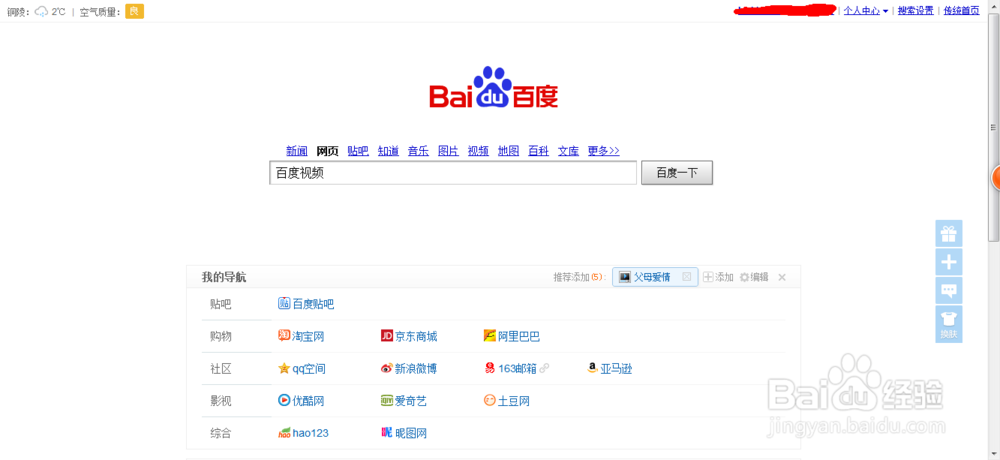Switch to the 文库 tab
This screenshot has height=460, width=1000.
pos(569,151)
